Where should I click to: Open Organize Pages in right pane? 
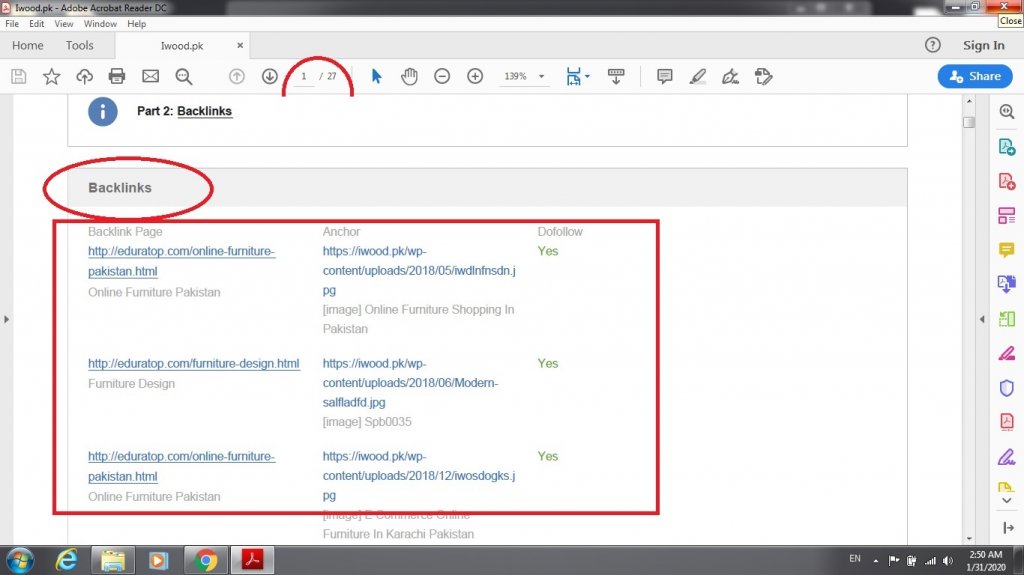click(1006, 216)
